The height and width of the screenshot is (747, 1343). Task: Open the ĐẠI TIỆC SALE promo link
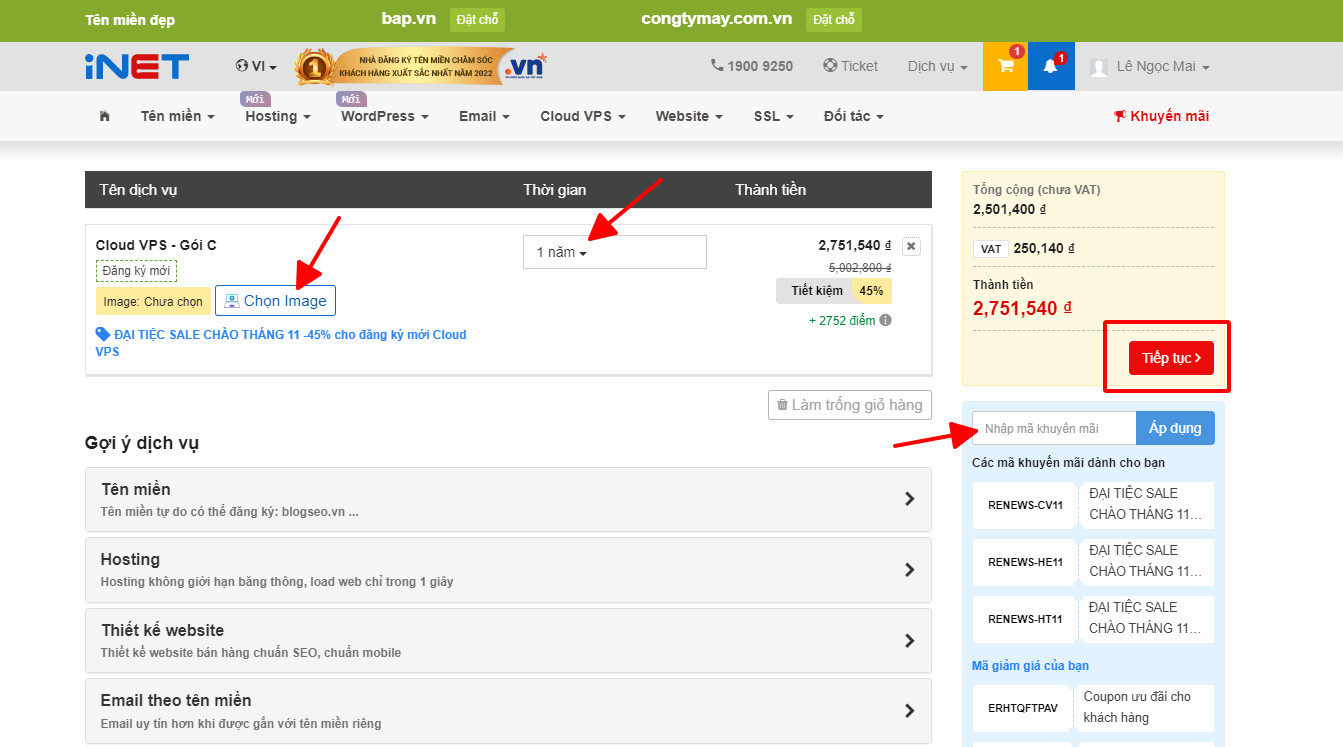(x=281, y=343)
